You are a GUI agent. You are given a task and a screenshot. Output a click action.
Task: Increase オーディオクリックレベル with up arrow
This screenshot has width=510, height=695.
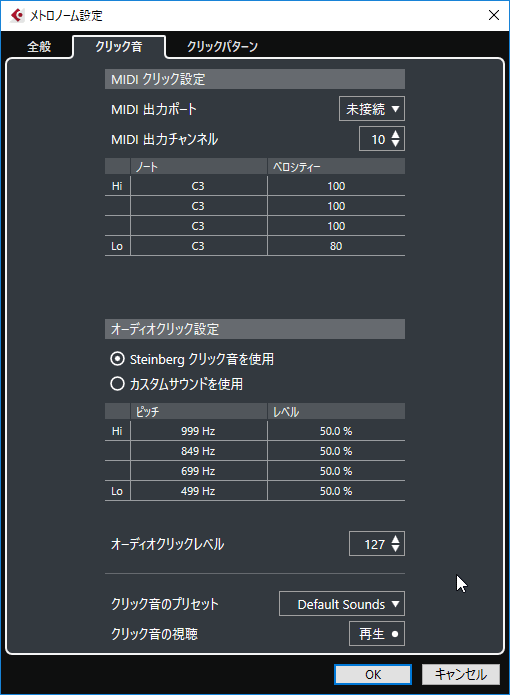point(396,539)
